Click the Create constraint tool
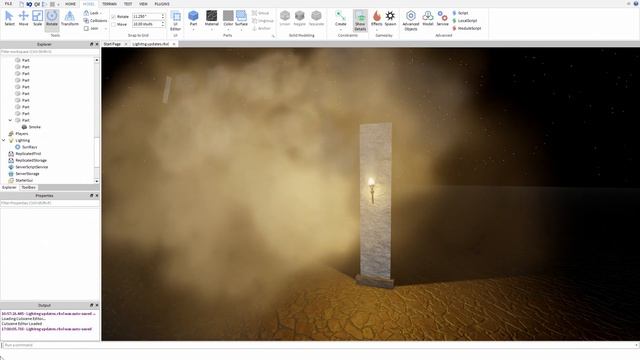This screenshot has width=640, height=360. (340, 18)
